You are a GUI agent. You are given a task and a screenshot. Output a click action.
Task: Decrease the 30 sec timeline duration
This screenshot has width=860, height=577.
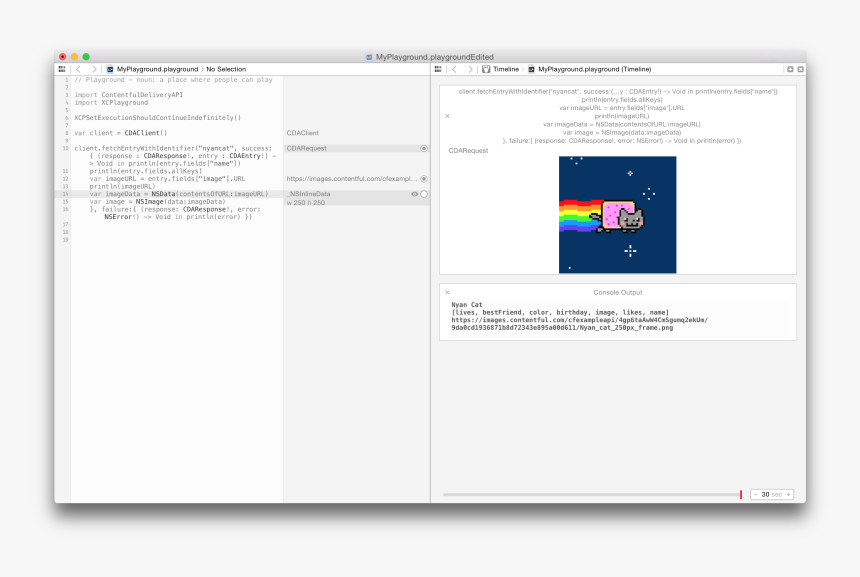coord(755,495)
